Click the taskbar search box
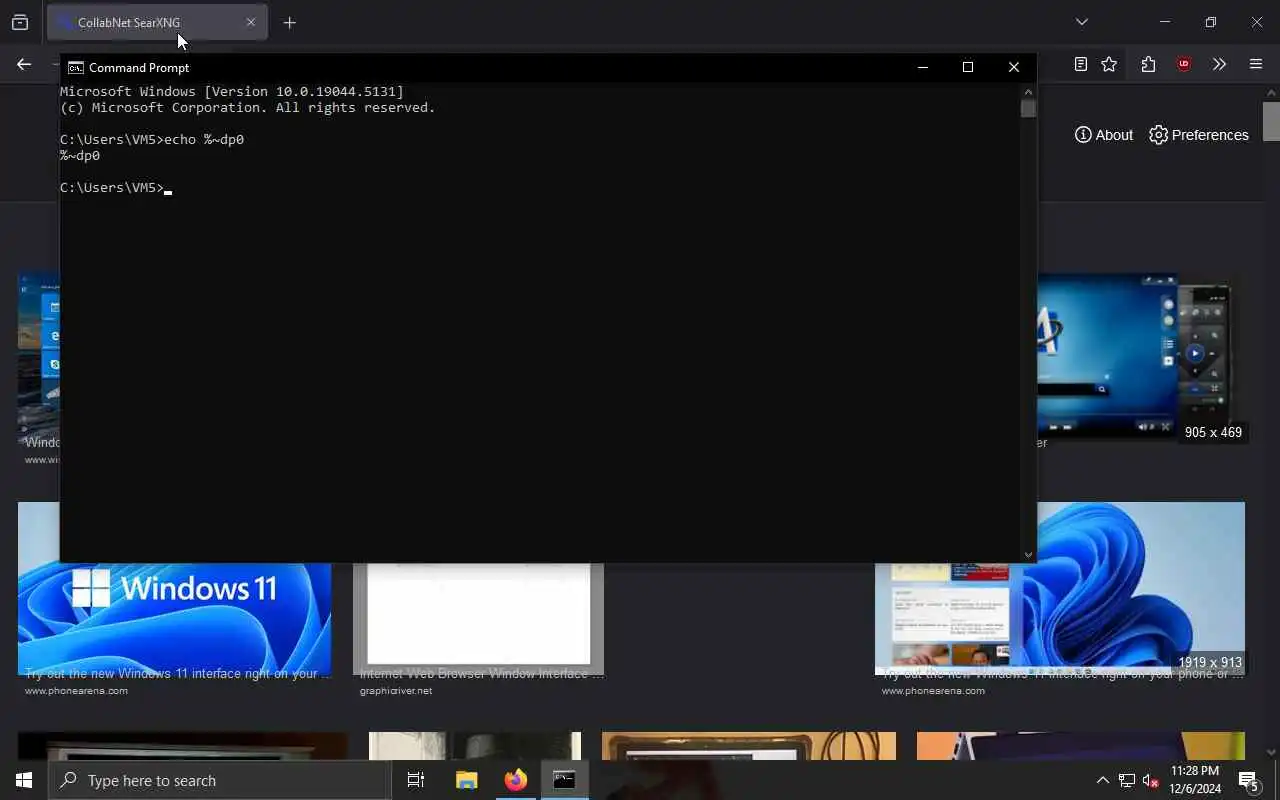Viewport: 1280px width, 800px height. point(220,780)
